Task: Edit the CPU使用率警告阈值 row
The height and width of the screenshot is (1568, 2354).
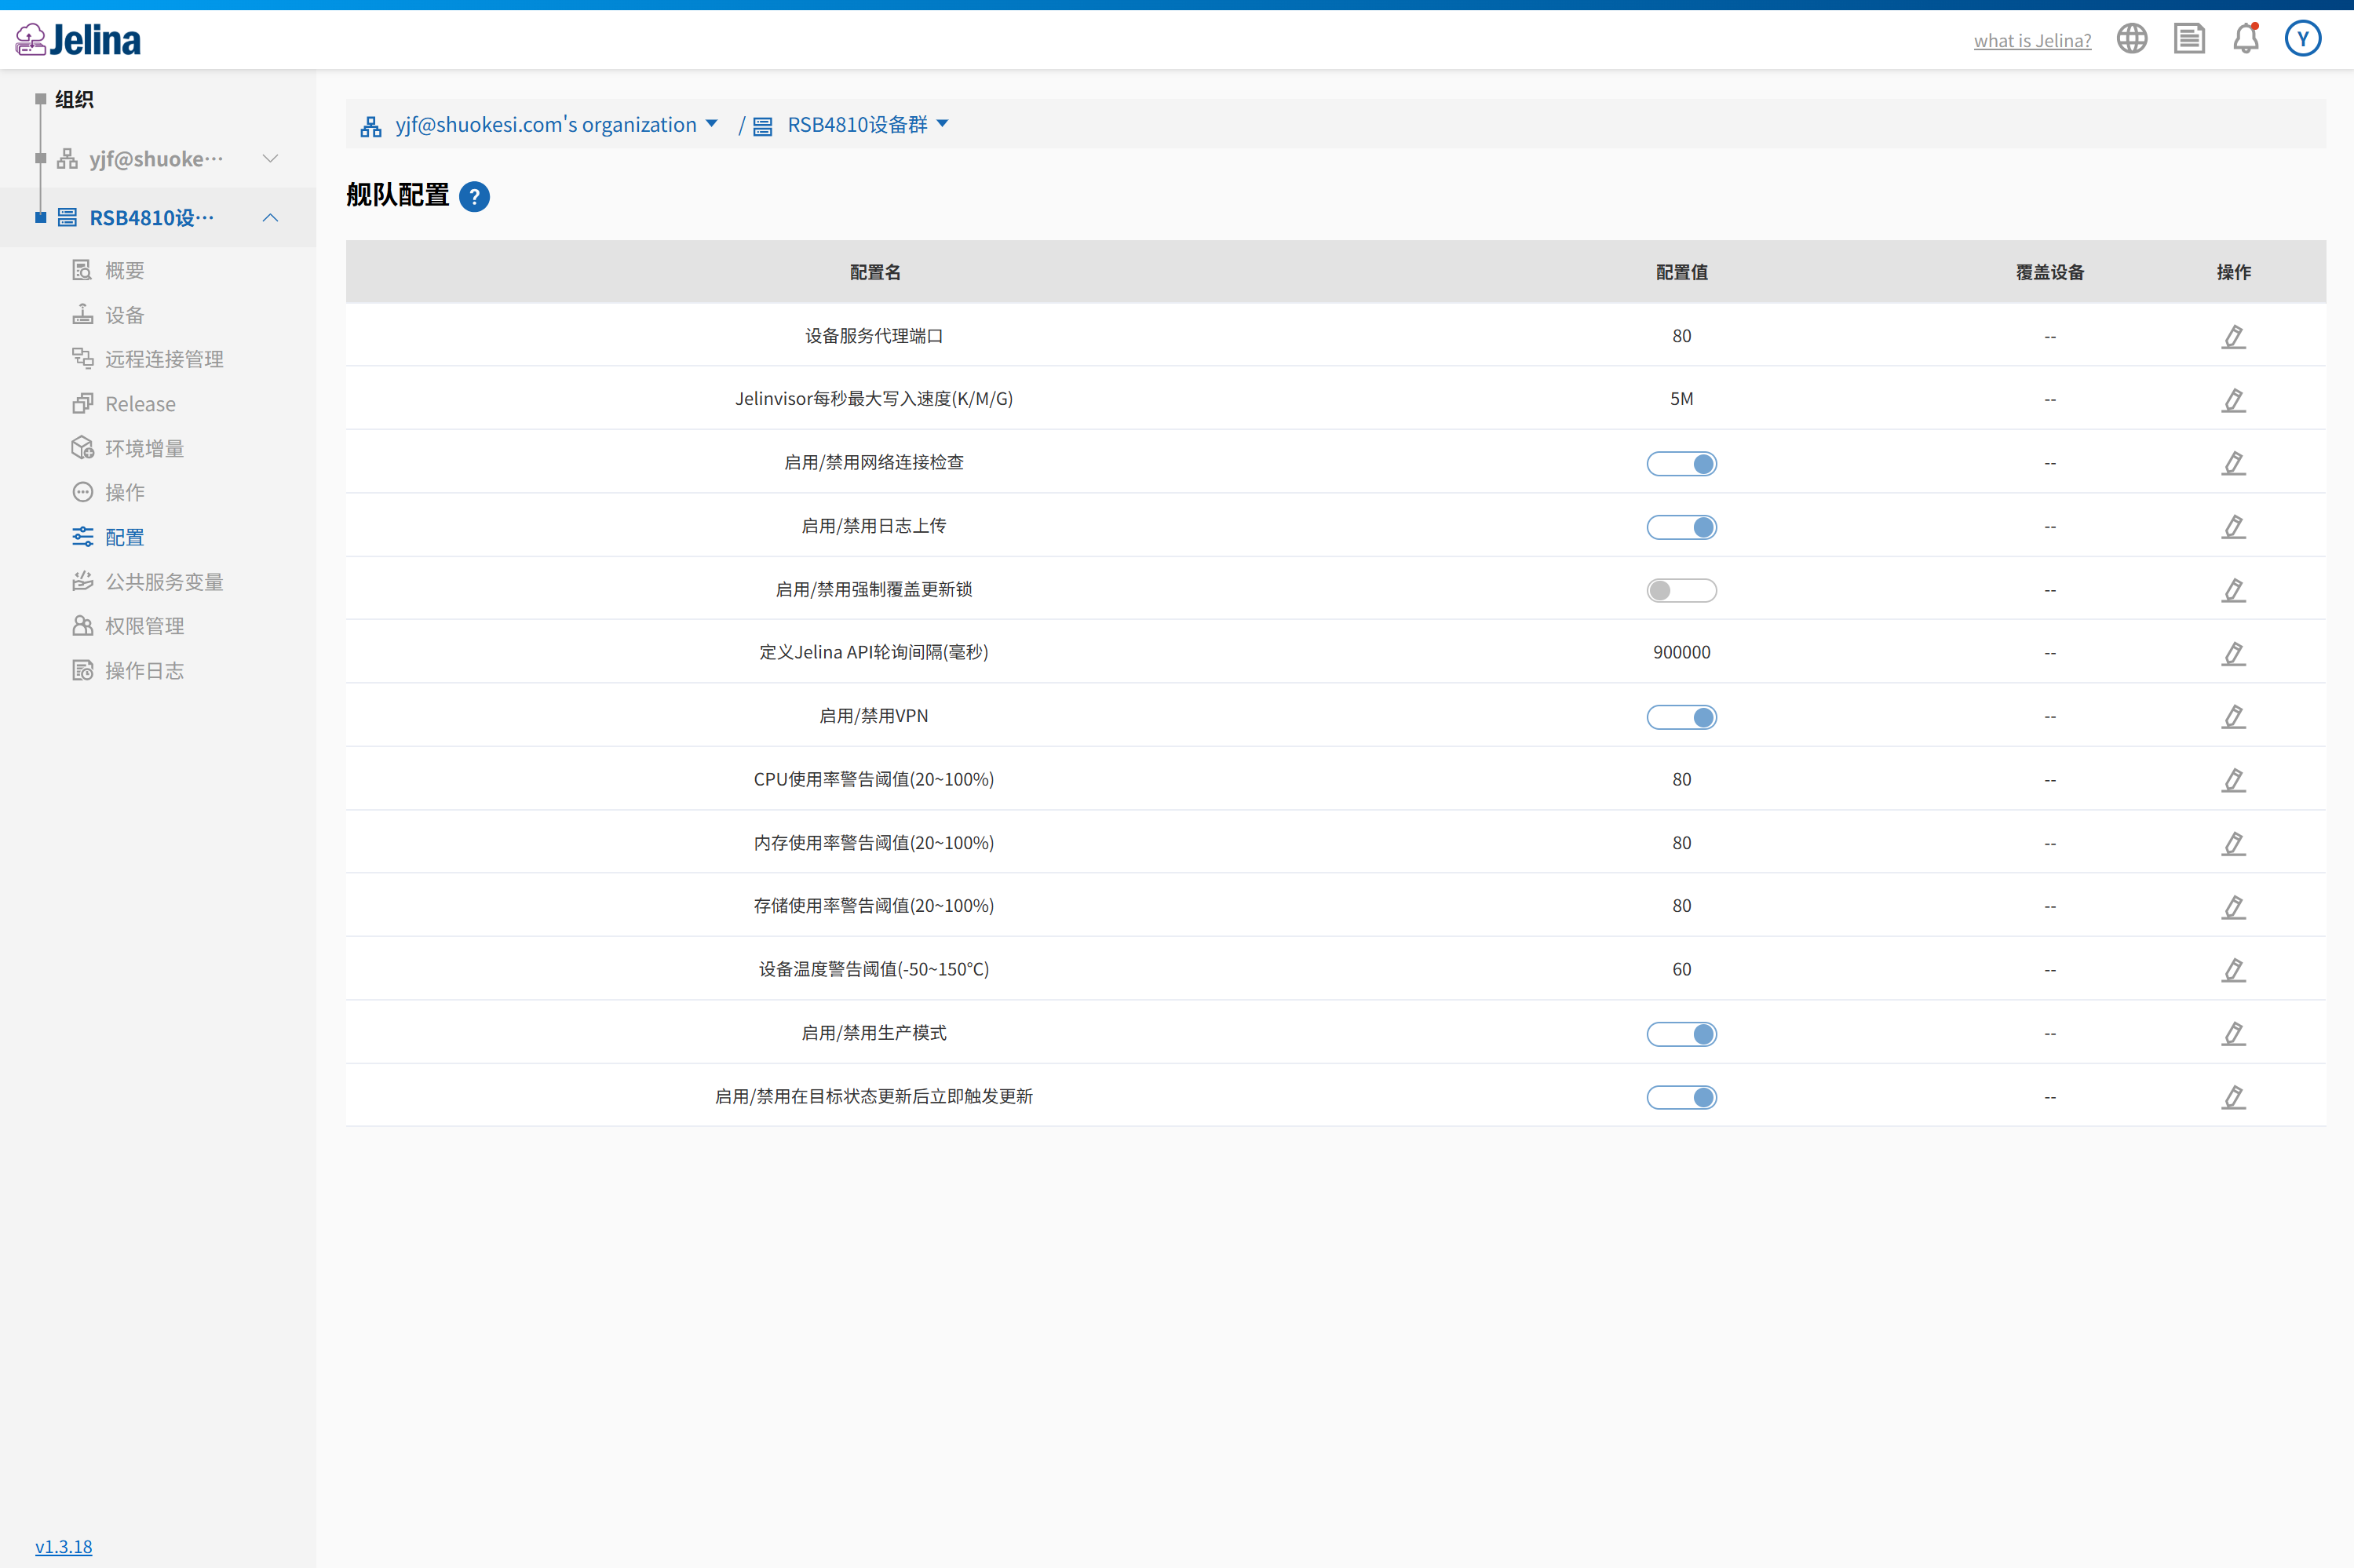Action: (2233, 780)
